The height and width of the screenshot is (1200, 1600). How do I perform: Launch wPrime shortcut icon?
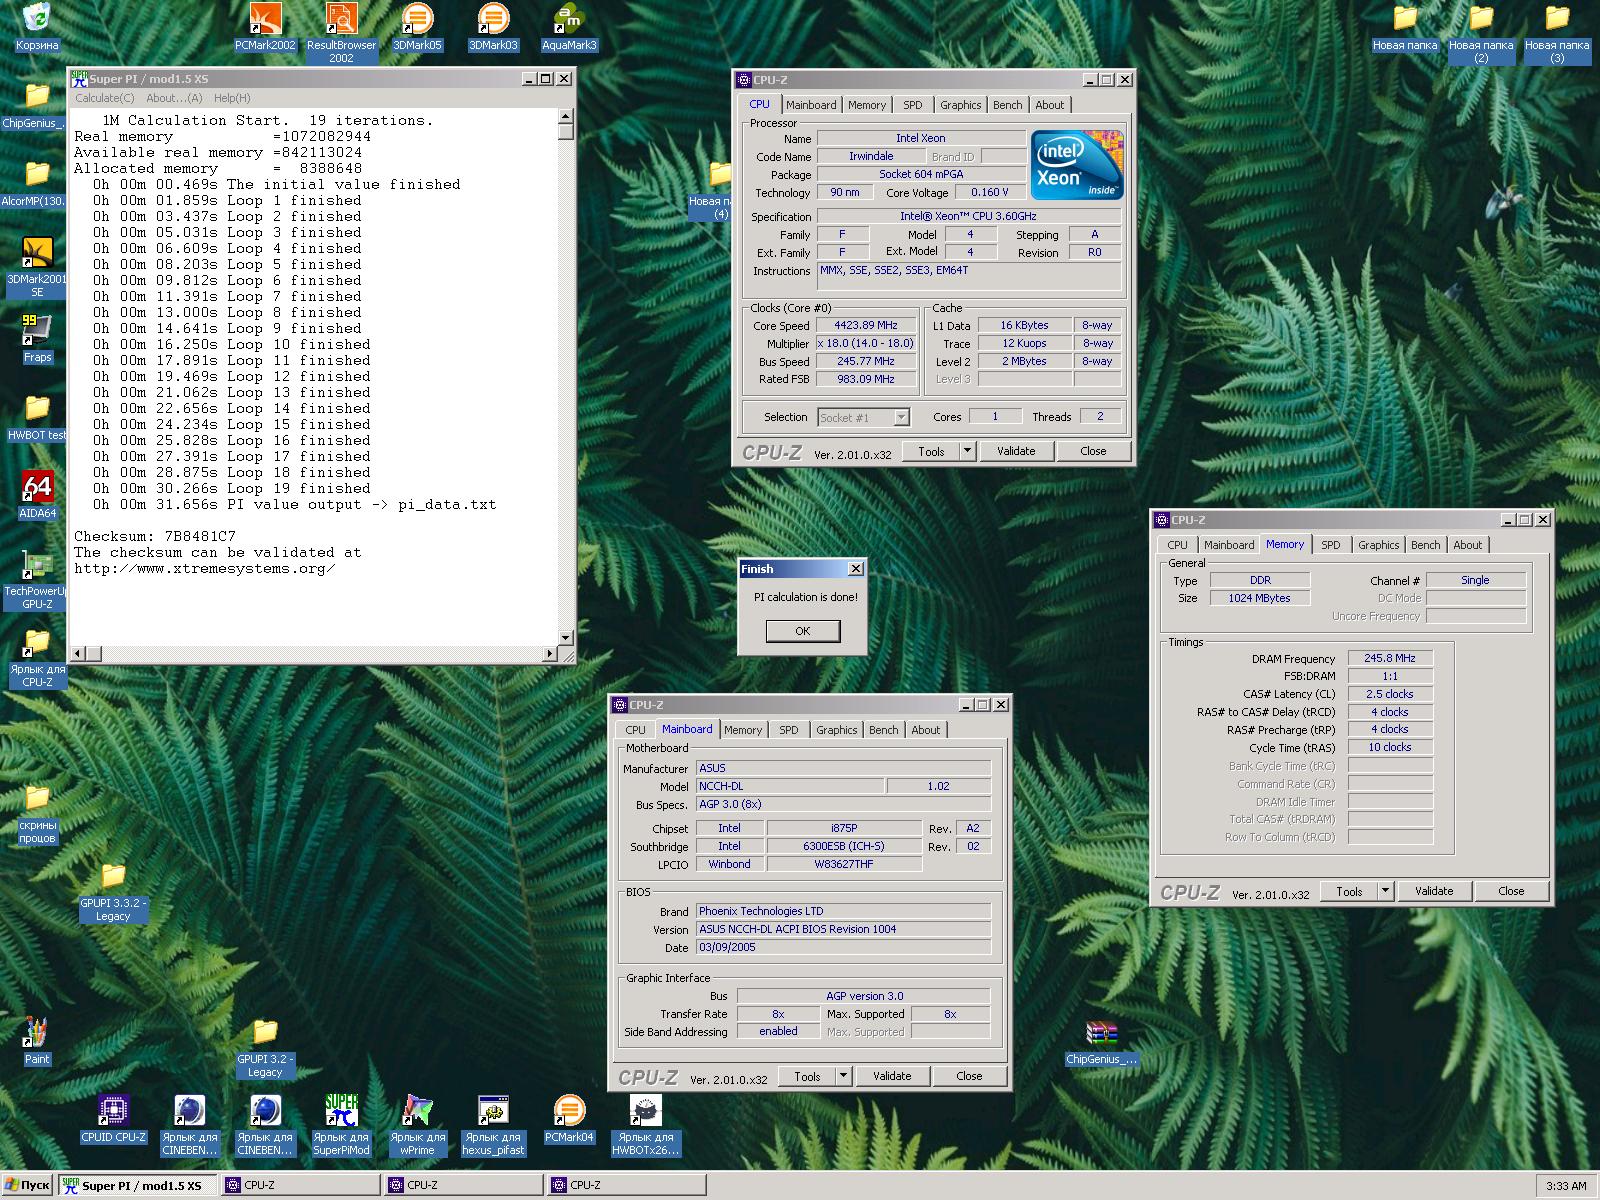[x=417, y=1125]
